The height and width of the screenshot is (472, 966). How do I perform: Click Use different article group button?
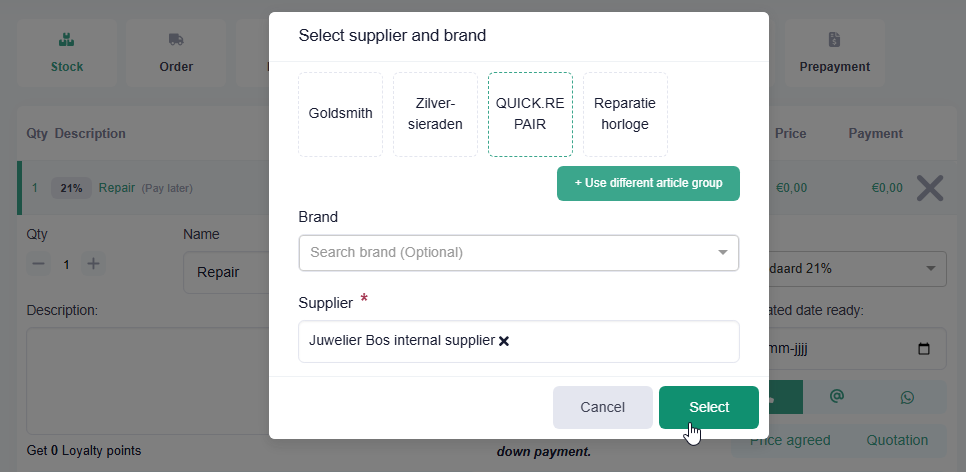(x=648, y=184)
